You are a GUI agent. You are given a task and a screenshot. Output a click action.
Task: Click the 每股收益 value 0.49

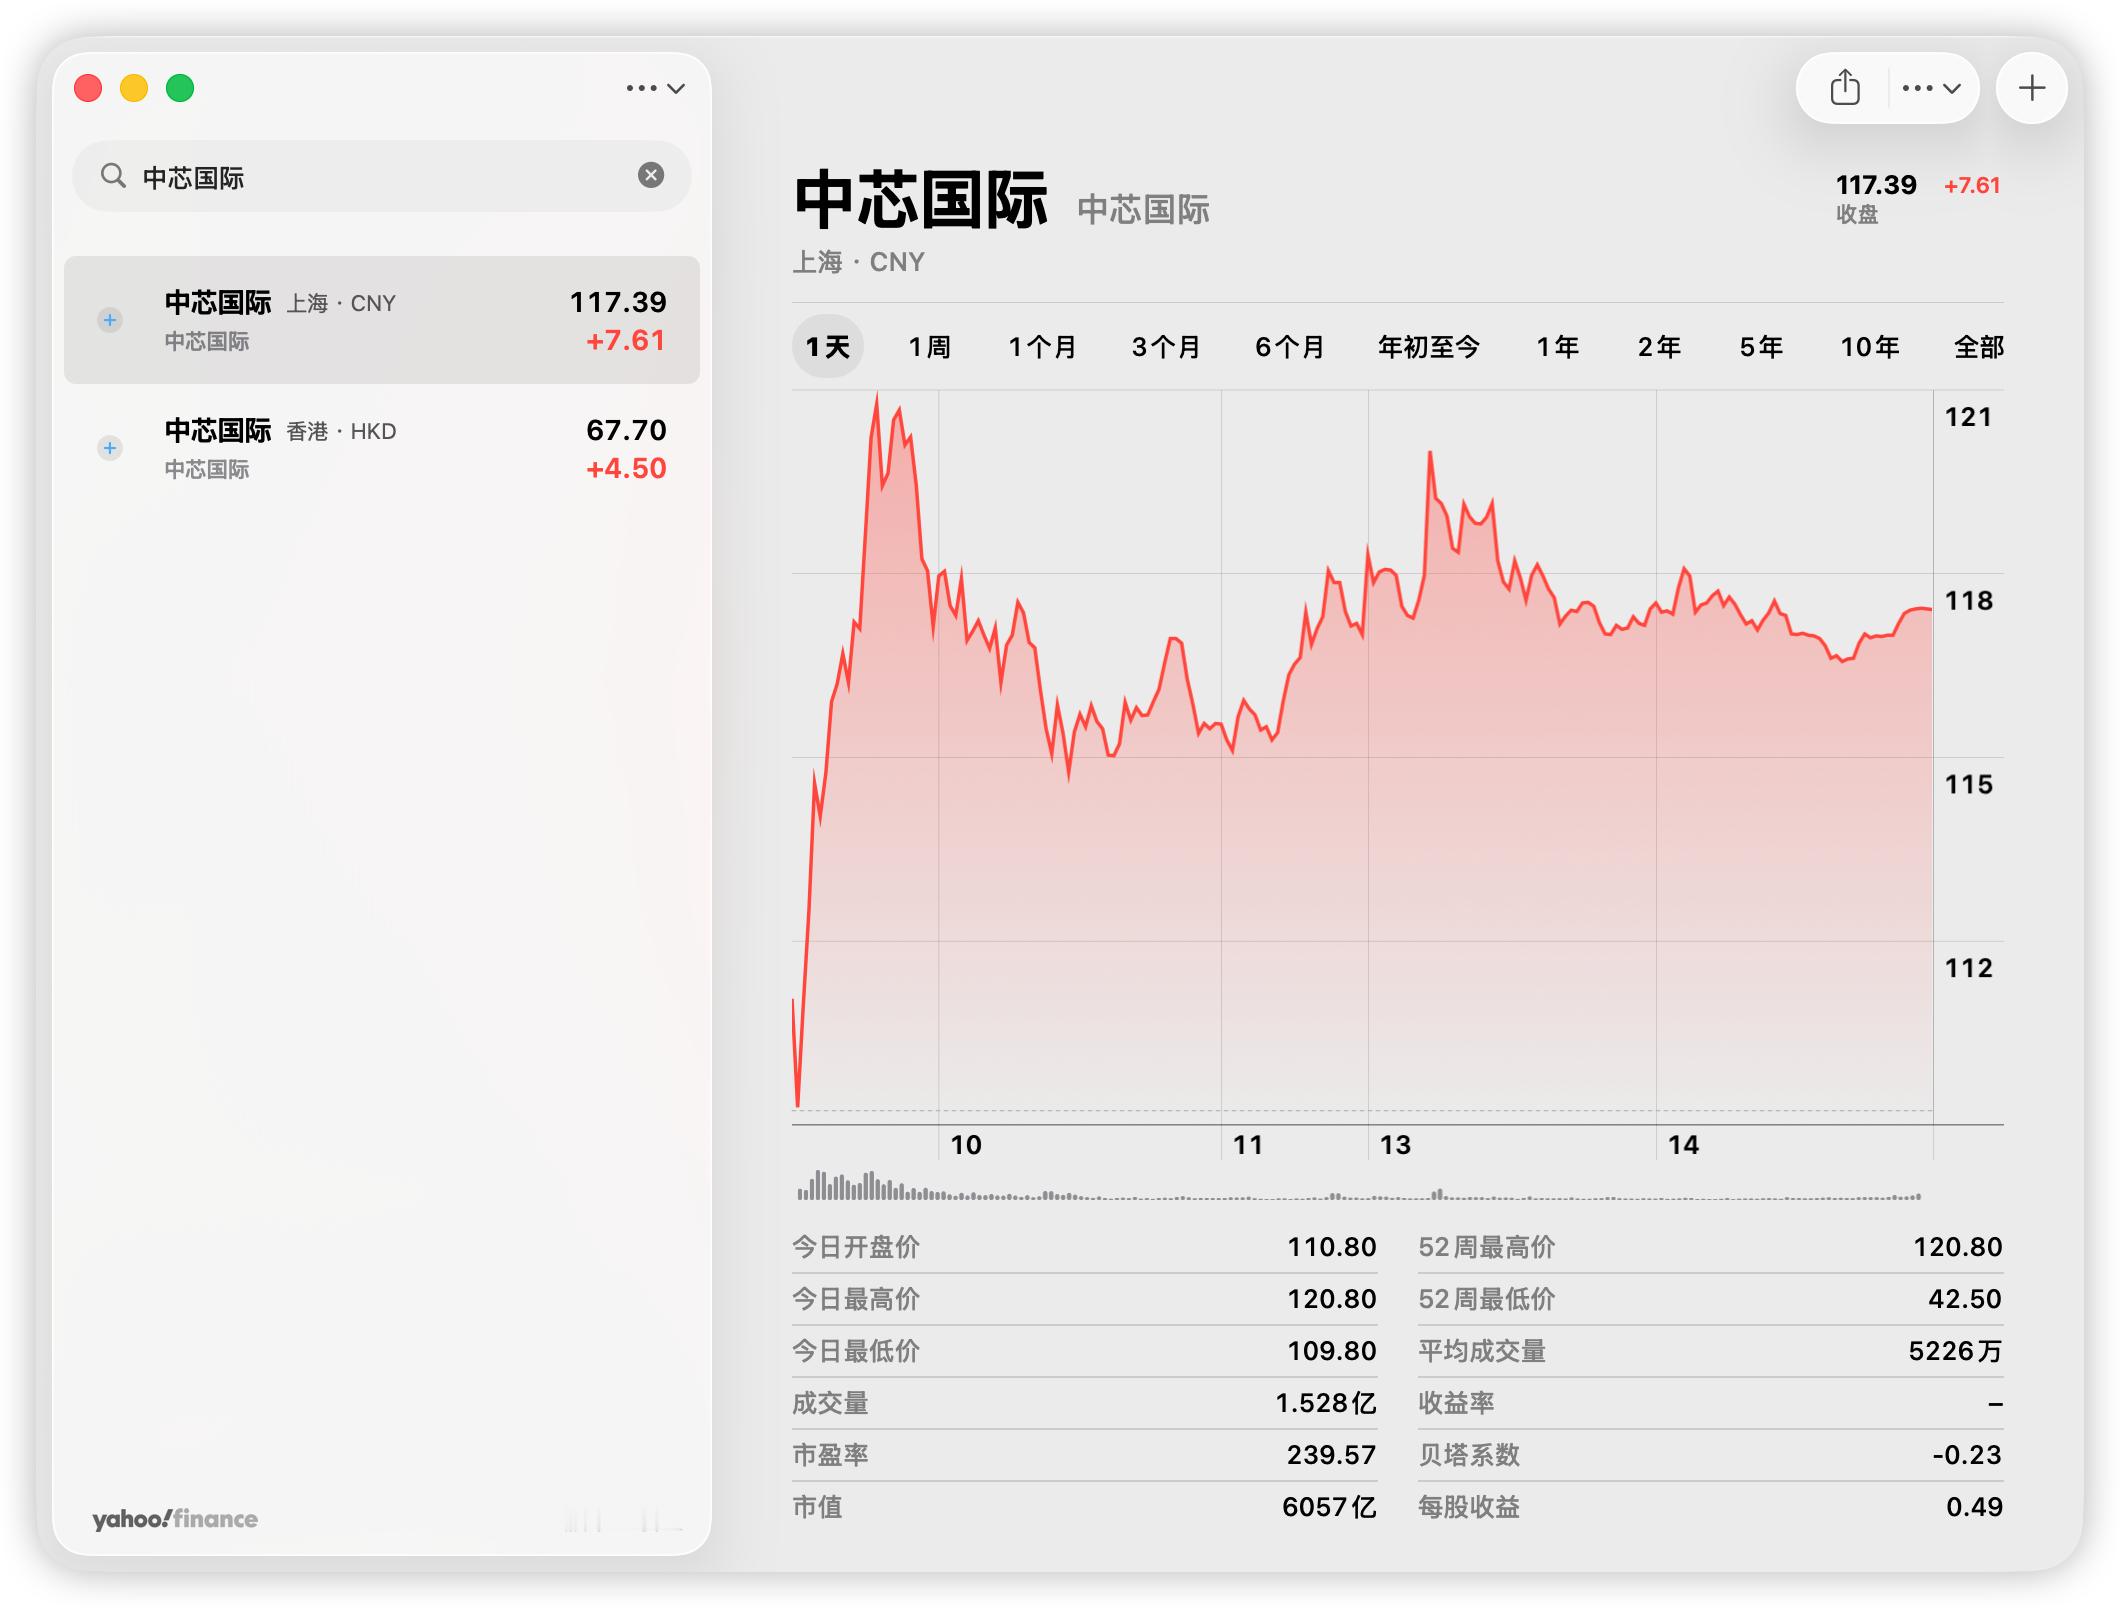tap(1974, 1507)
